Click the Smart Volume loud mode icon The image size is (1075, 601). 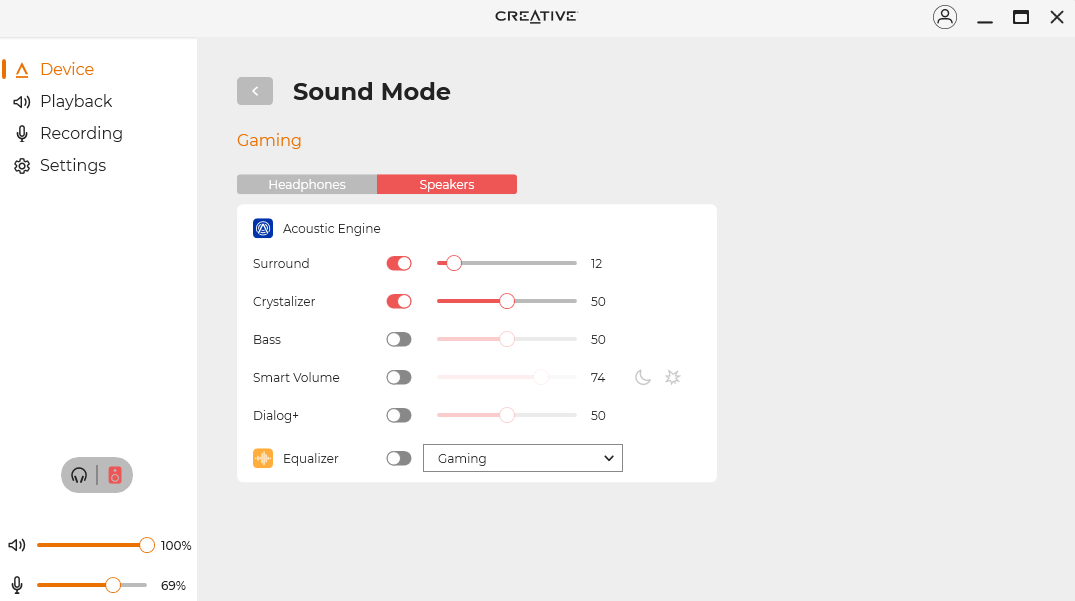point(673,377)
